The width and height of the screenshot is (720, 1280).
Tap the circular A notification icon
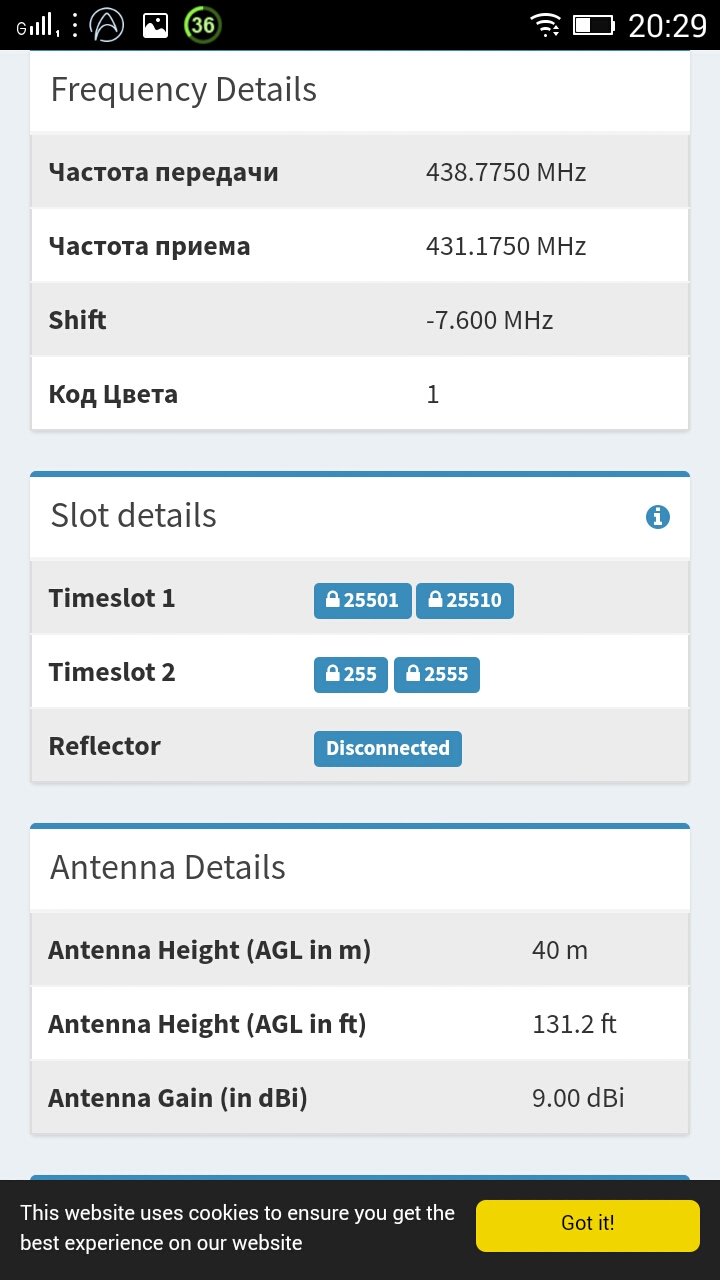[x=107, y=25]
